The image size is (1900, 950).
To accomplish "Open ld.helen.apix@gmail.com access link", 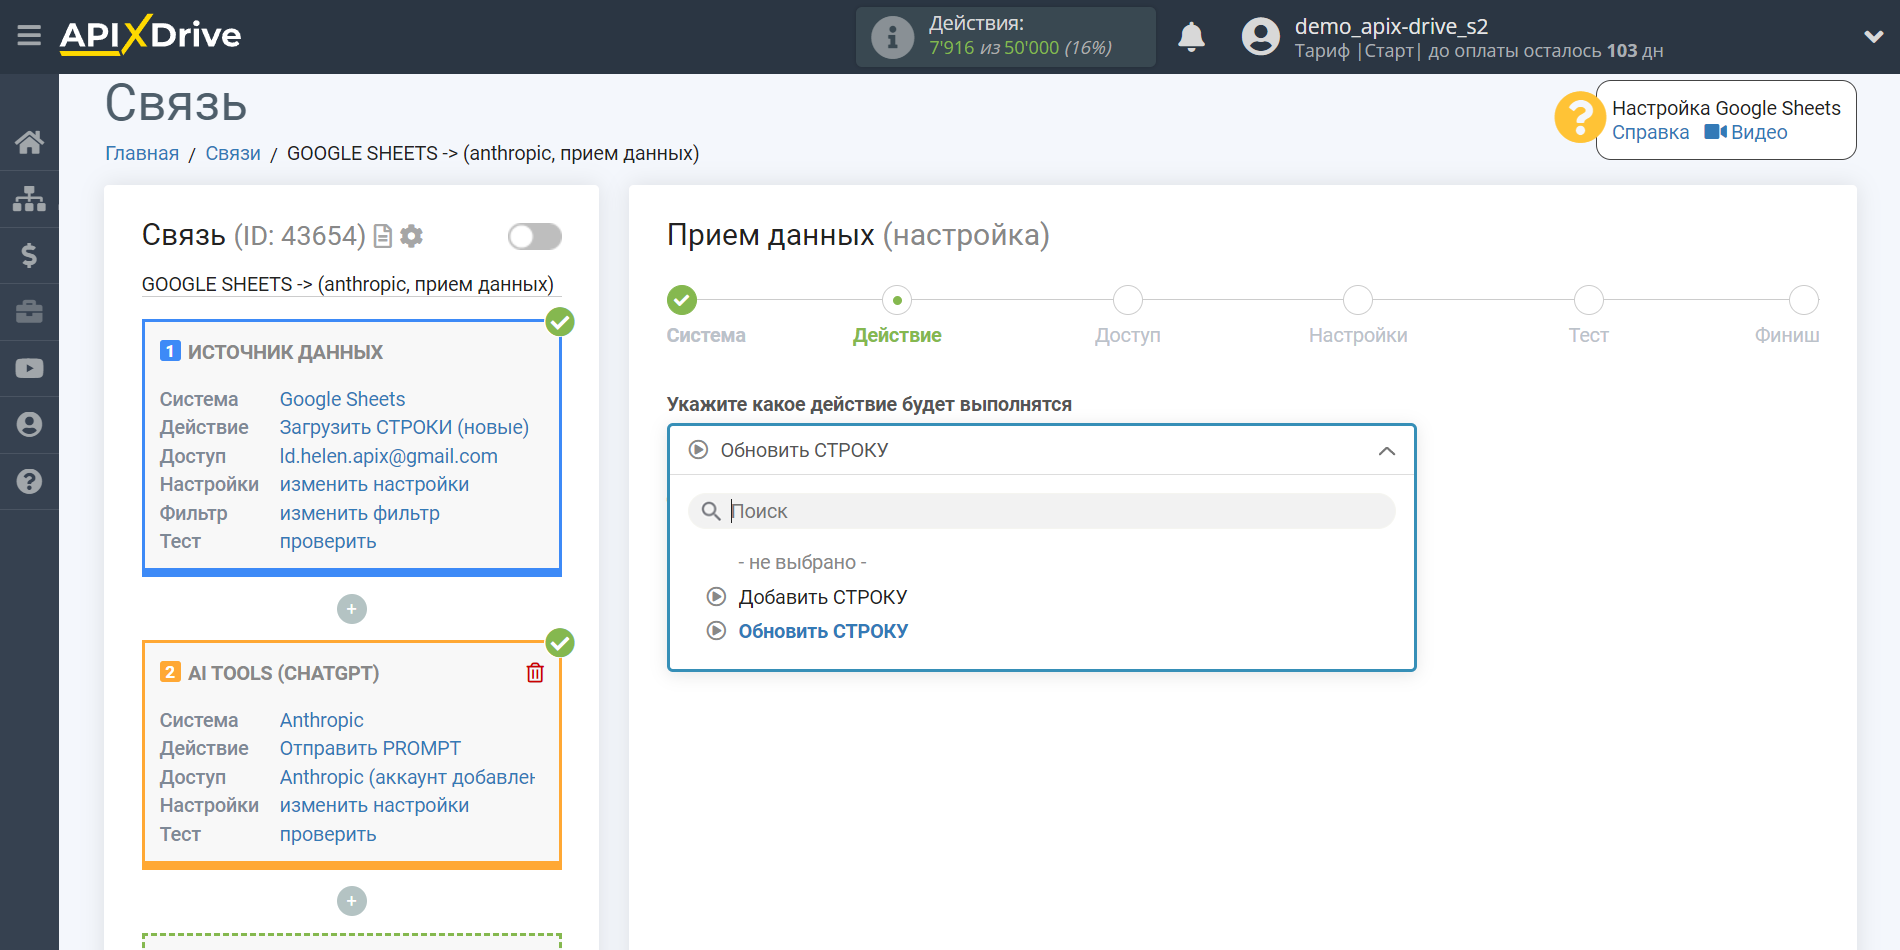I will 388,456.
